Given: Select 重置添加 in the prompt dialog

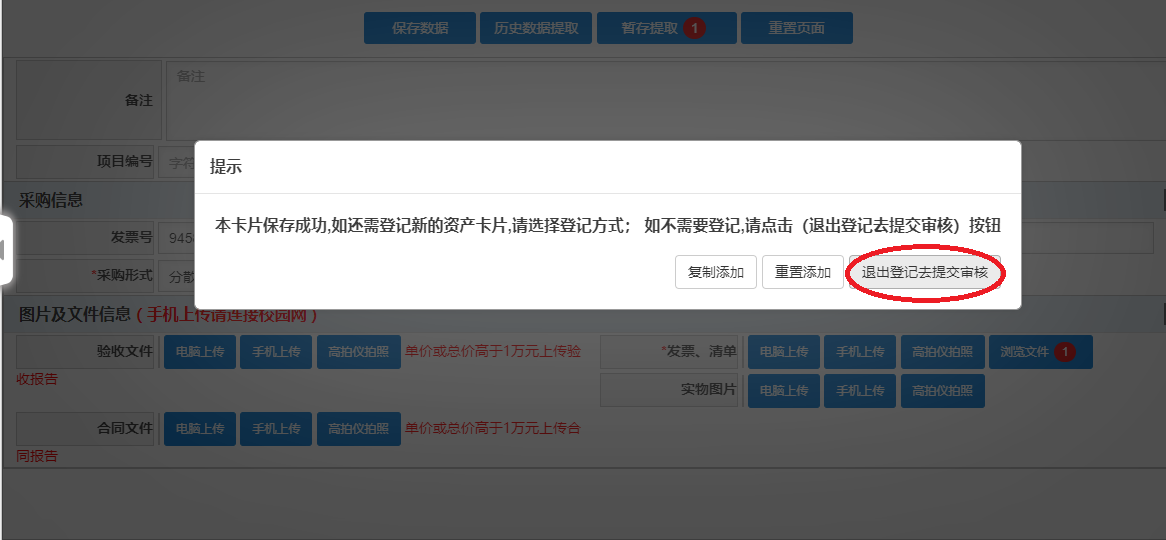Looking at the screenshot, I should (802, 272).
